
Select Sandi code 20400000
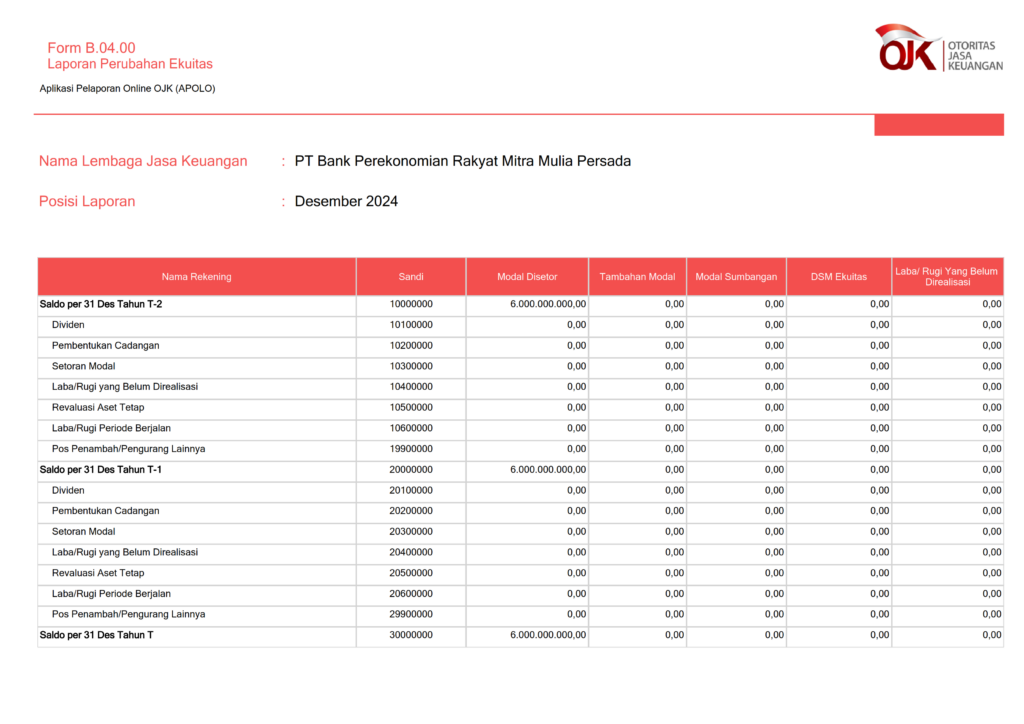click(x=411, y=552)
